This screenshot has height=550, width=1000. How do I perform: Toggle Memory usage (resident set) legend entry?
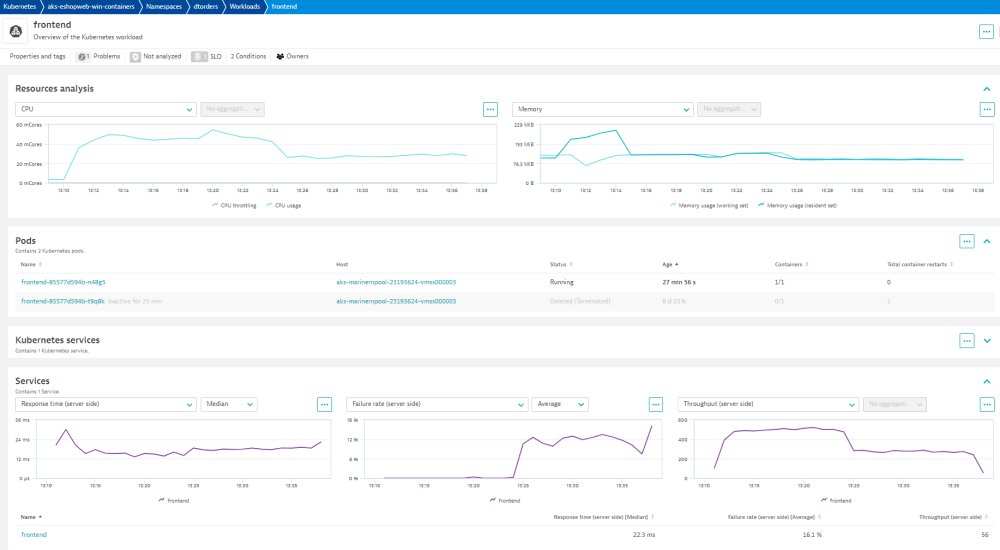800,205
